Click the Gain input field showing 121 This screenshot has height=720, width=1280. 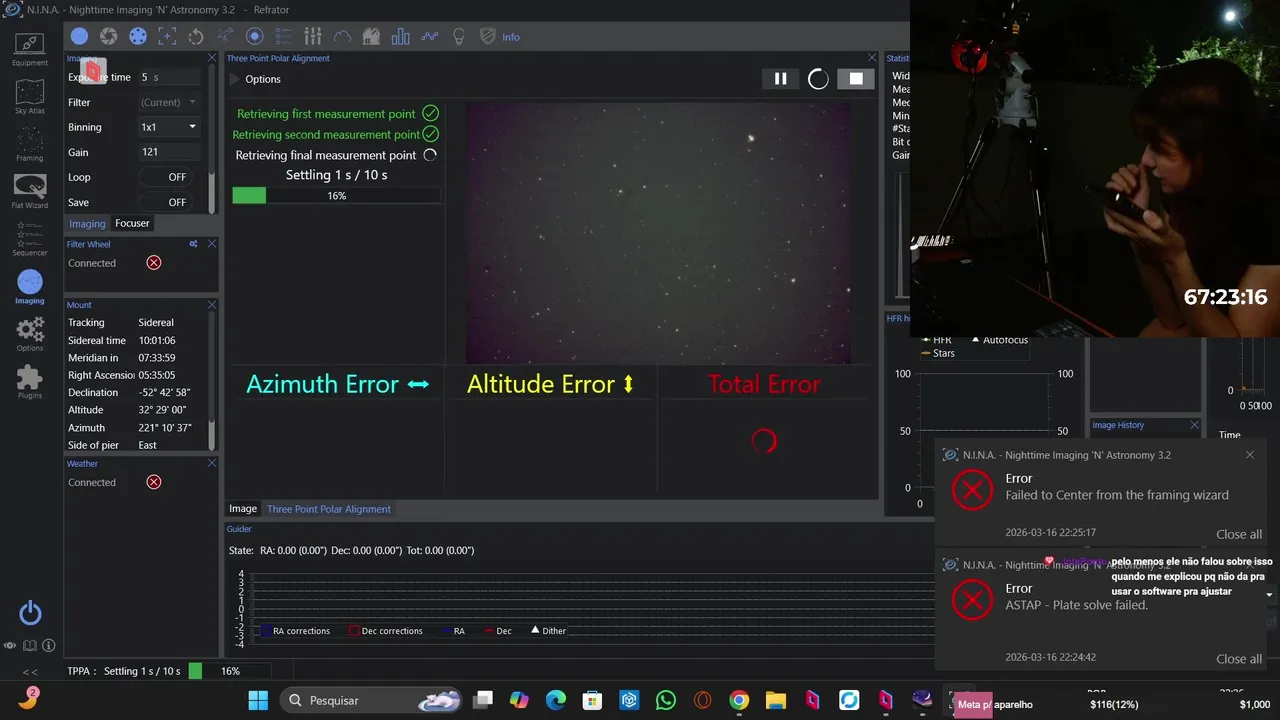pos(168,152)
